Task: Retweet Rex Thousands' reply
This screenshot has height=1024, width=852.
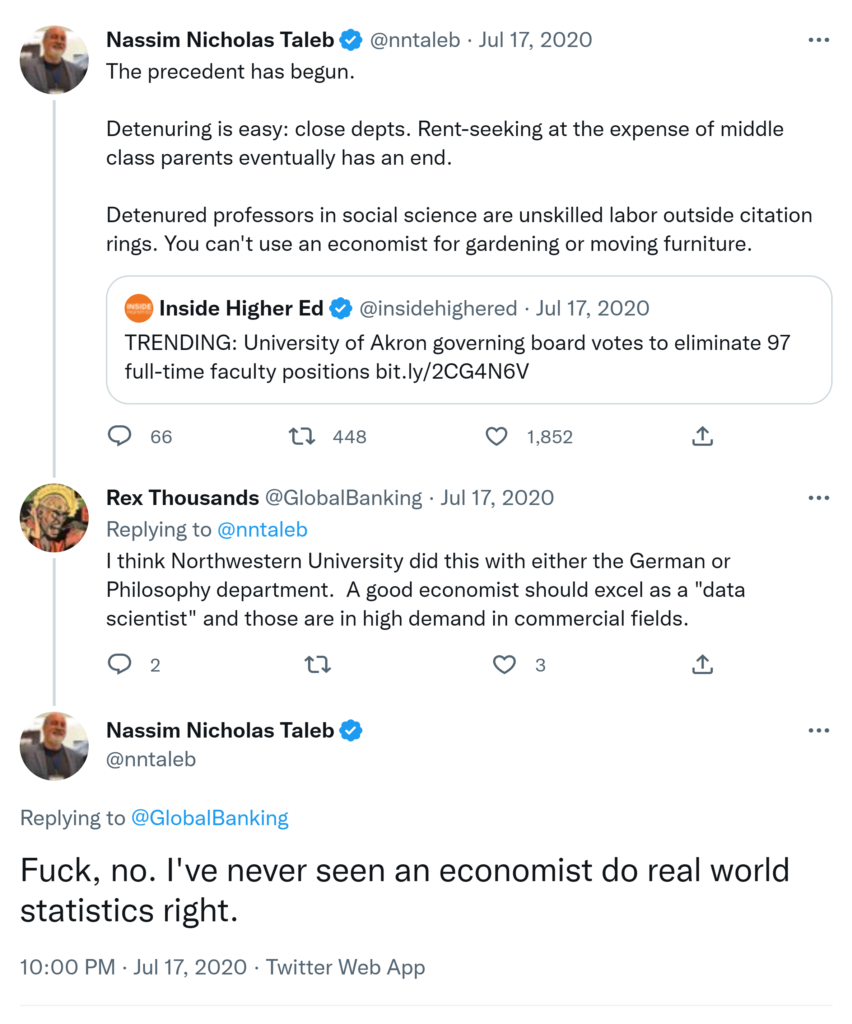Action: pyautogui.click(x=317, y=664)
